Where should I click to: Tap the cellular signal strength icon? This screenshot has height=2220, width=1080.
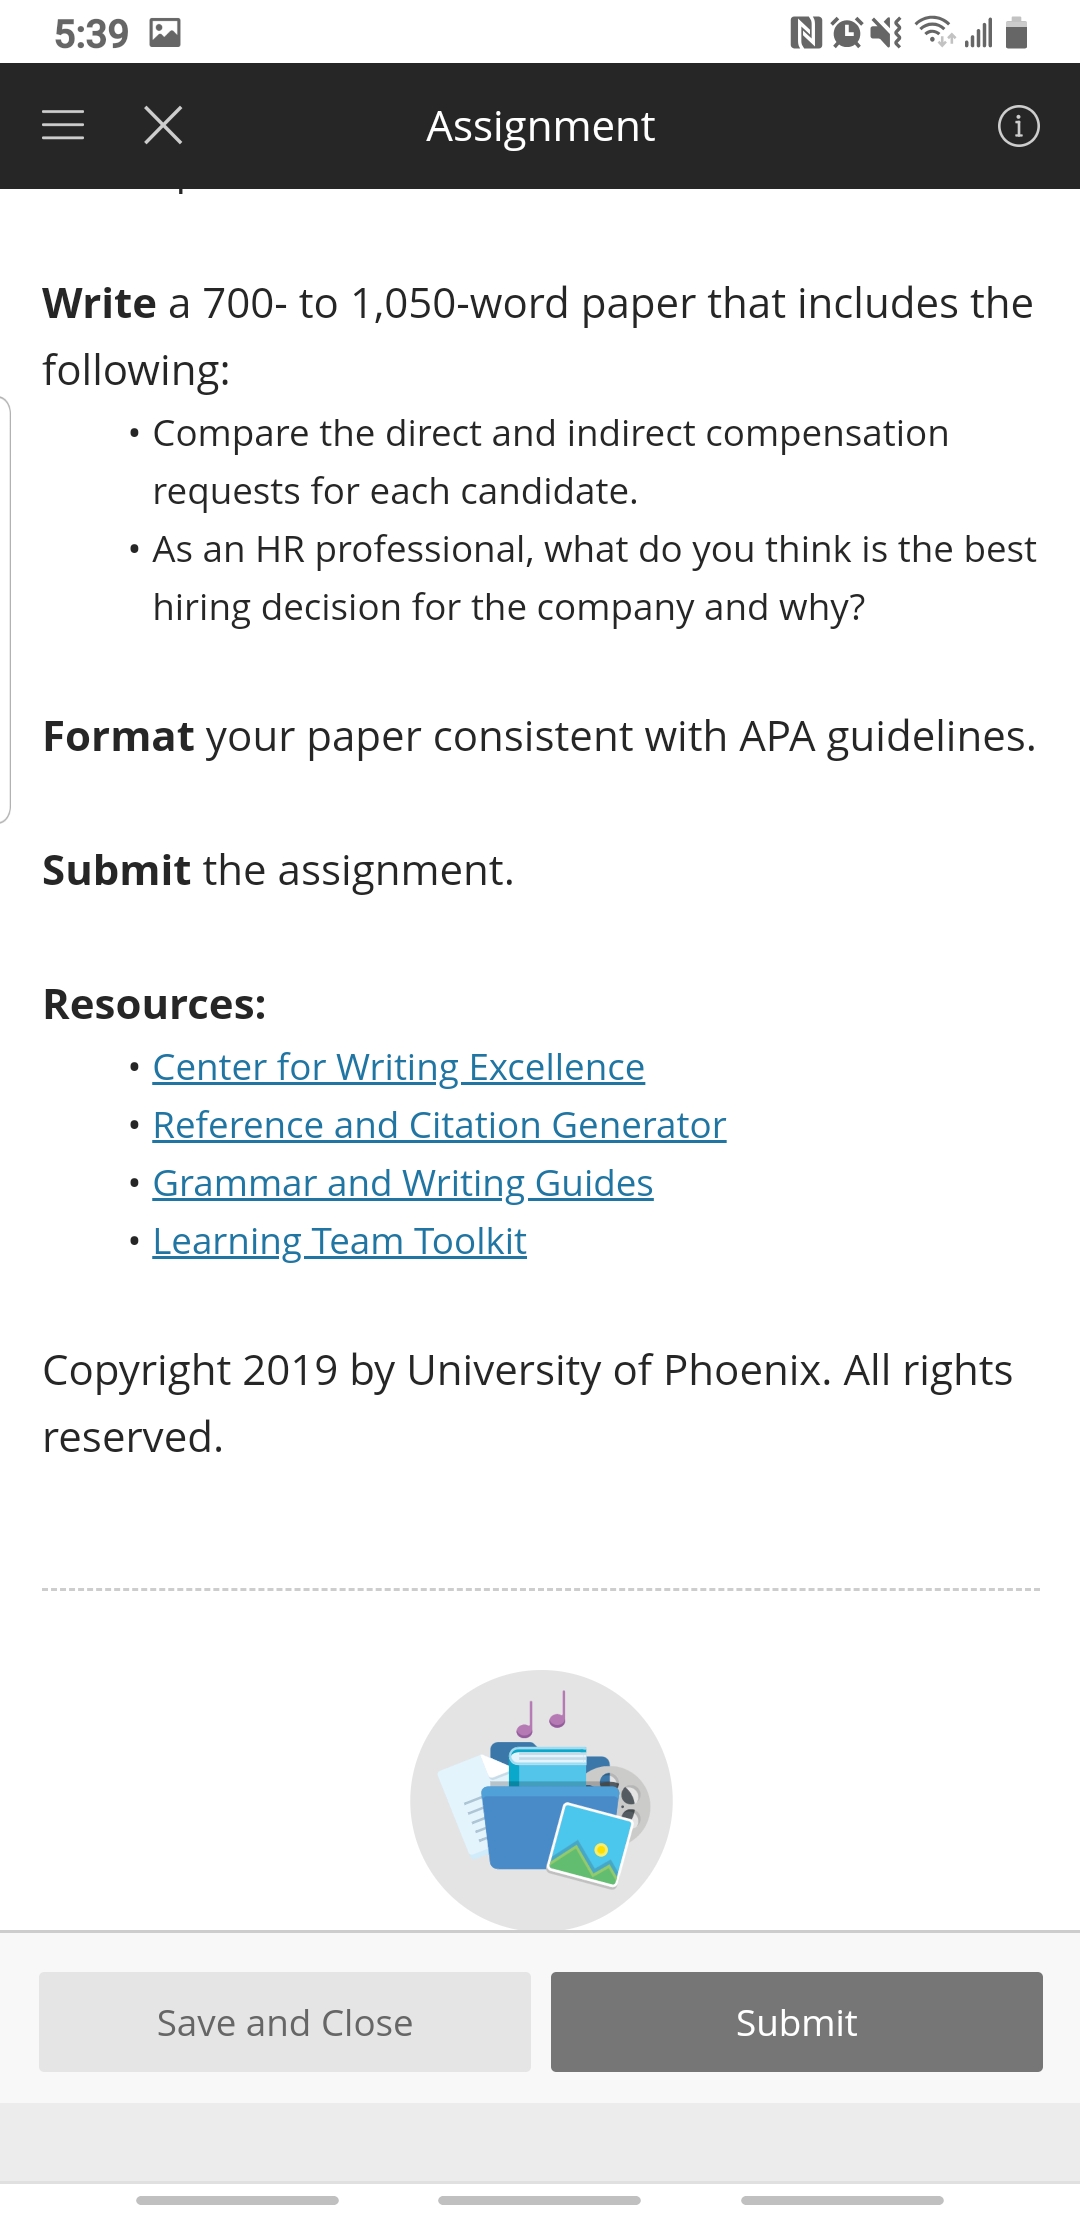click(x=979, y=34)
